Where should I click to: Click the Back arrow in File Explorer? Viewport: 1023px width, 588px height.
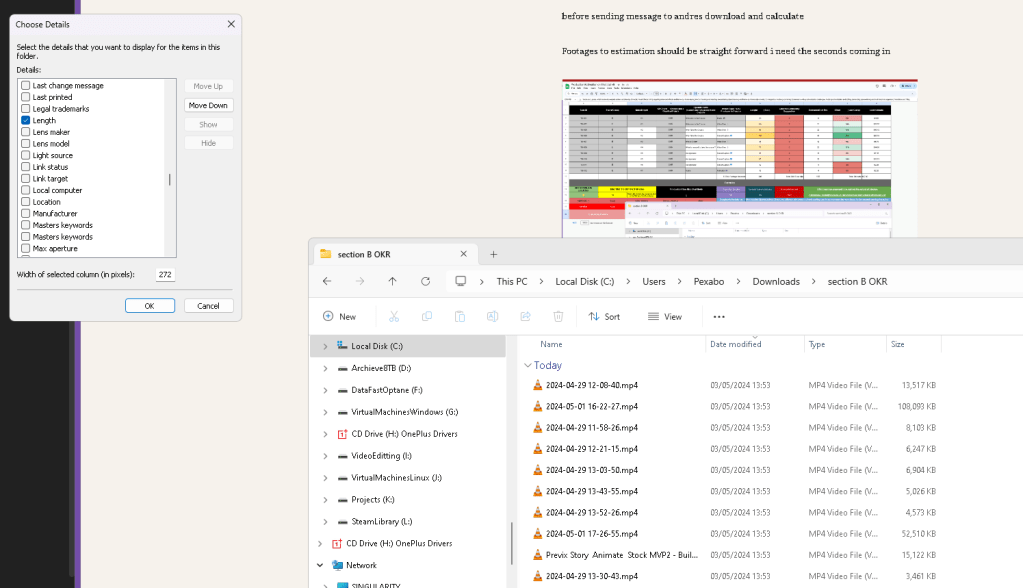coord(327,281)
